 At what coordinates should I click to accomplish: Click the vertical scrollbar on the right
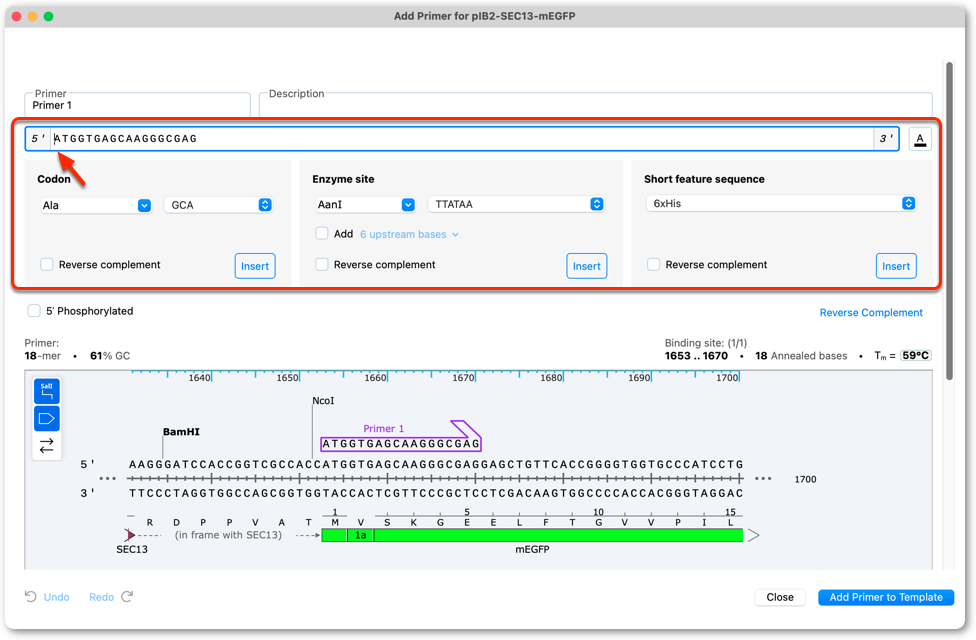point(949,221)
